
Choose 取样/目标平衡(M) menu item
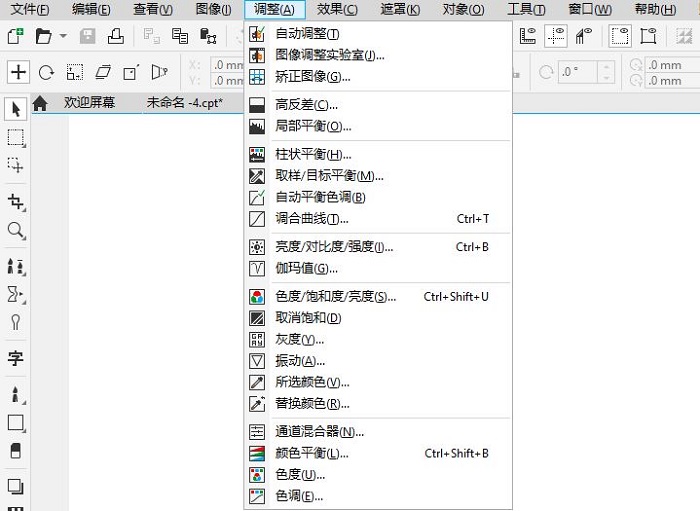click(378, 176)
